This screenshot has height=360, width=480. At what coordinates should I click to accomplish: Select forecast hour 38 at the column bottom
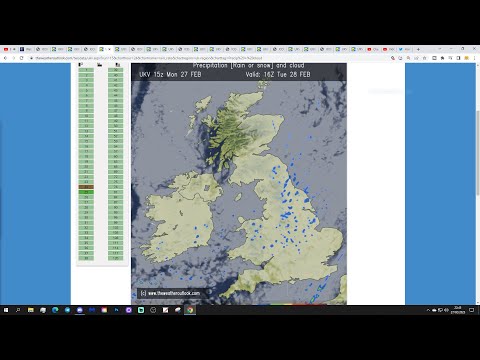(86, 258)
